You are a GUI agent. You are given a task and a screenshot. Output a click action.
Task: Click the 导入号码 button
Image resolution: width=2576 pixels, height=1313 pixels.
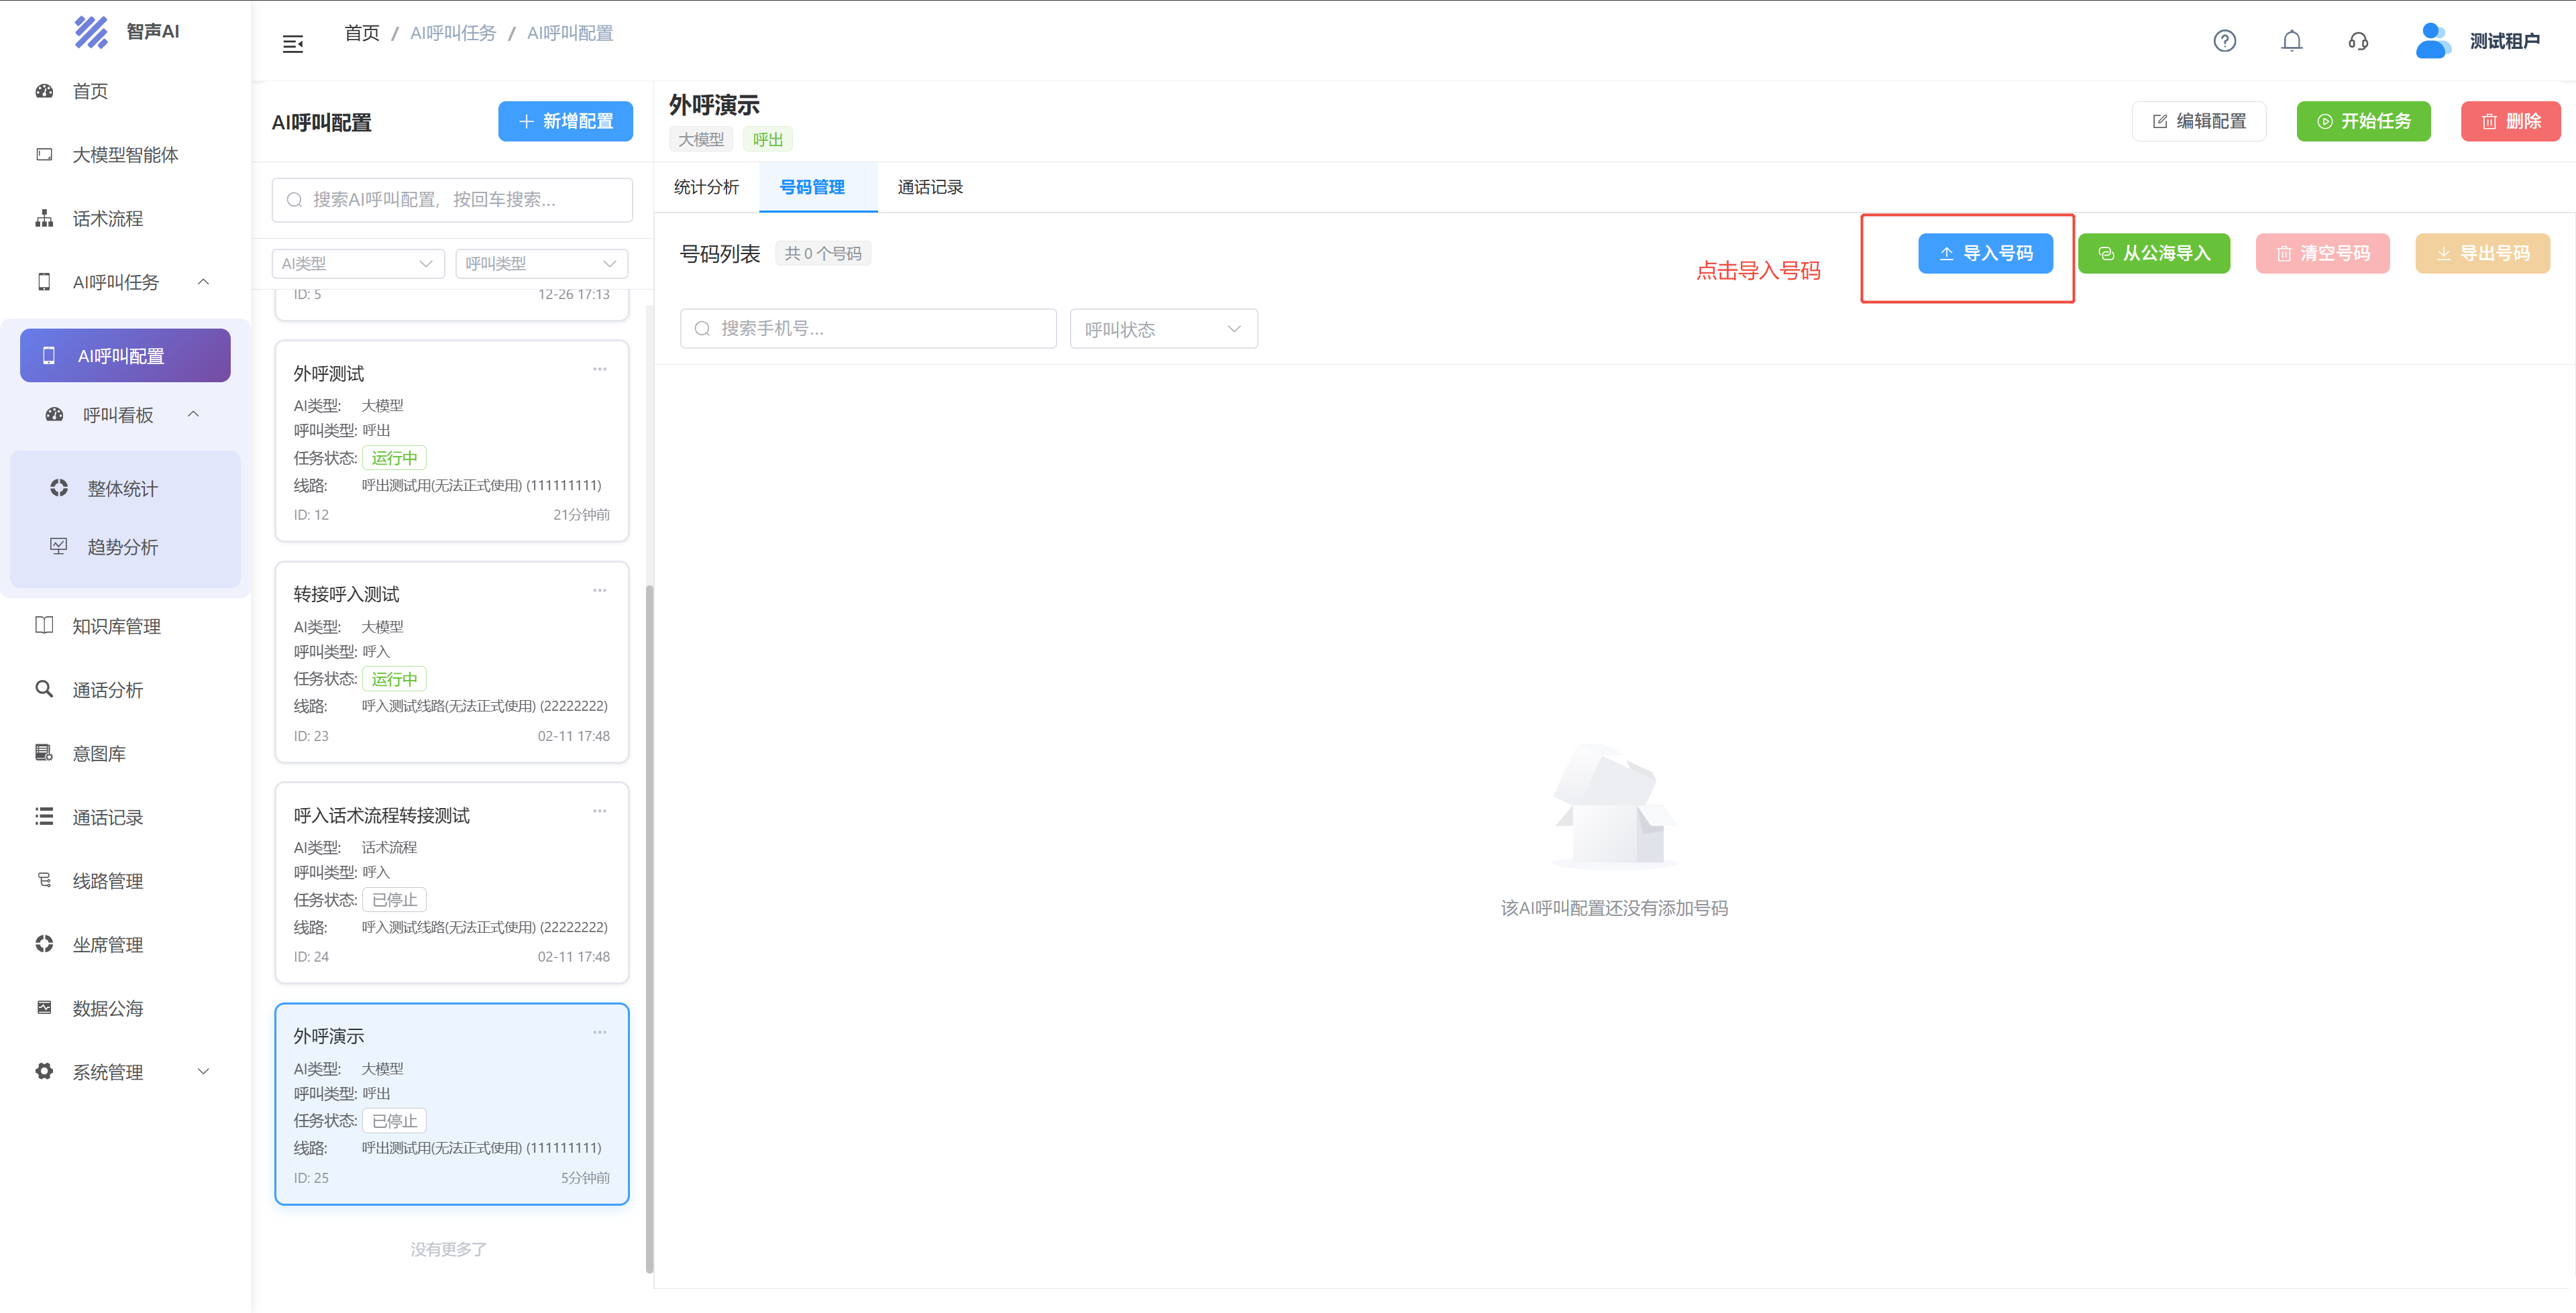[x=1984, y=253]
